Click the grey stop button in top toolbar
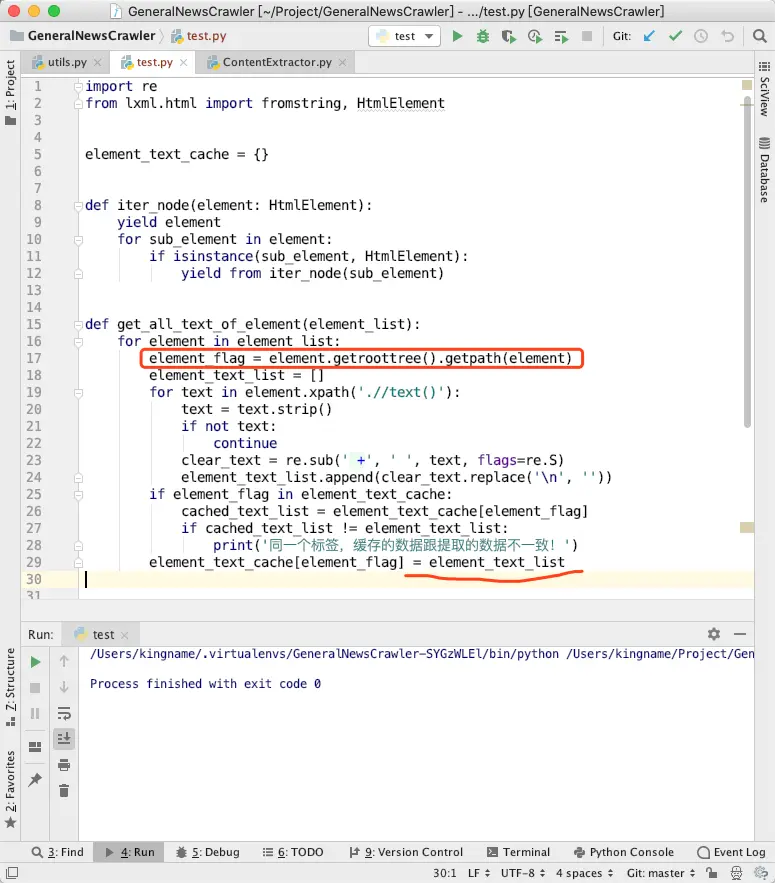This screenshot has width=775, height=883. tap(587, 36)
